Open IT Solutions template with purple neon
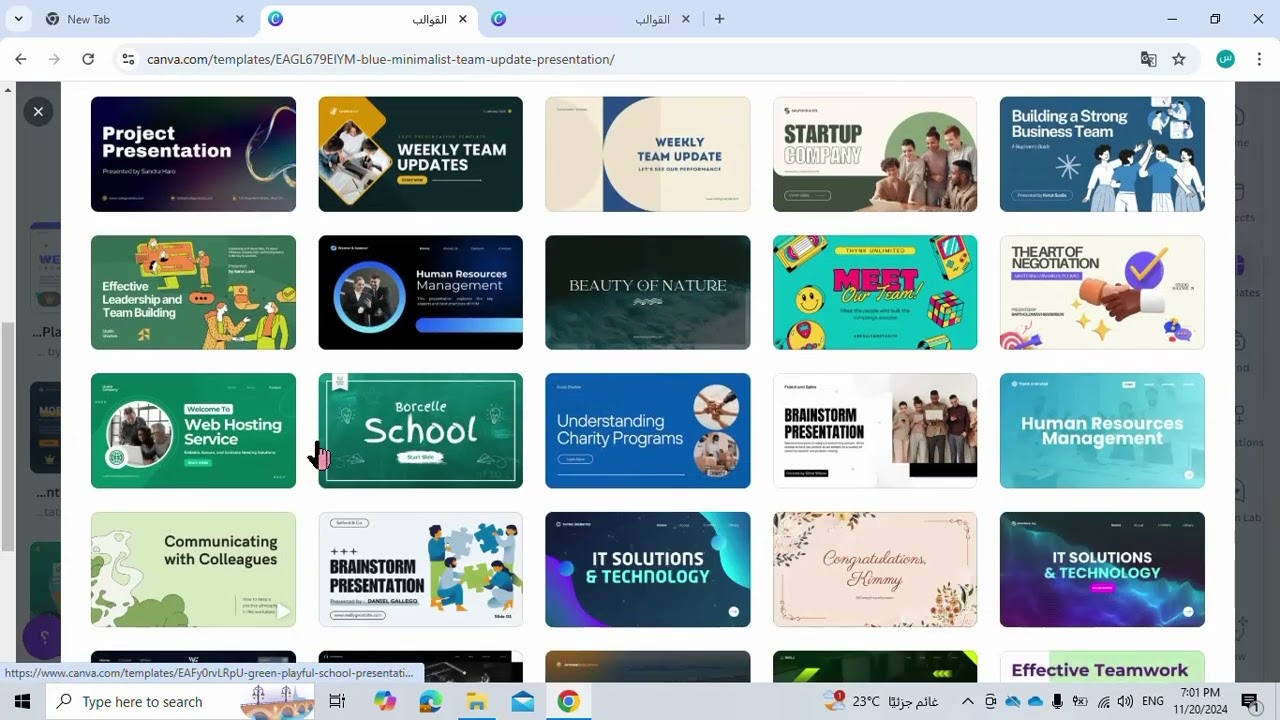Viewport: 1280px width, 720px height. tap(1102, 570)
